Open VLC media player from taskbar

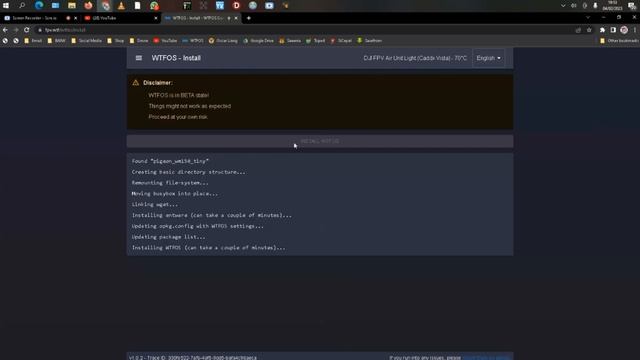pyautogui.click(x=121, y=6)
